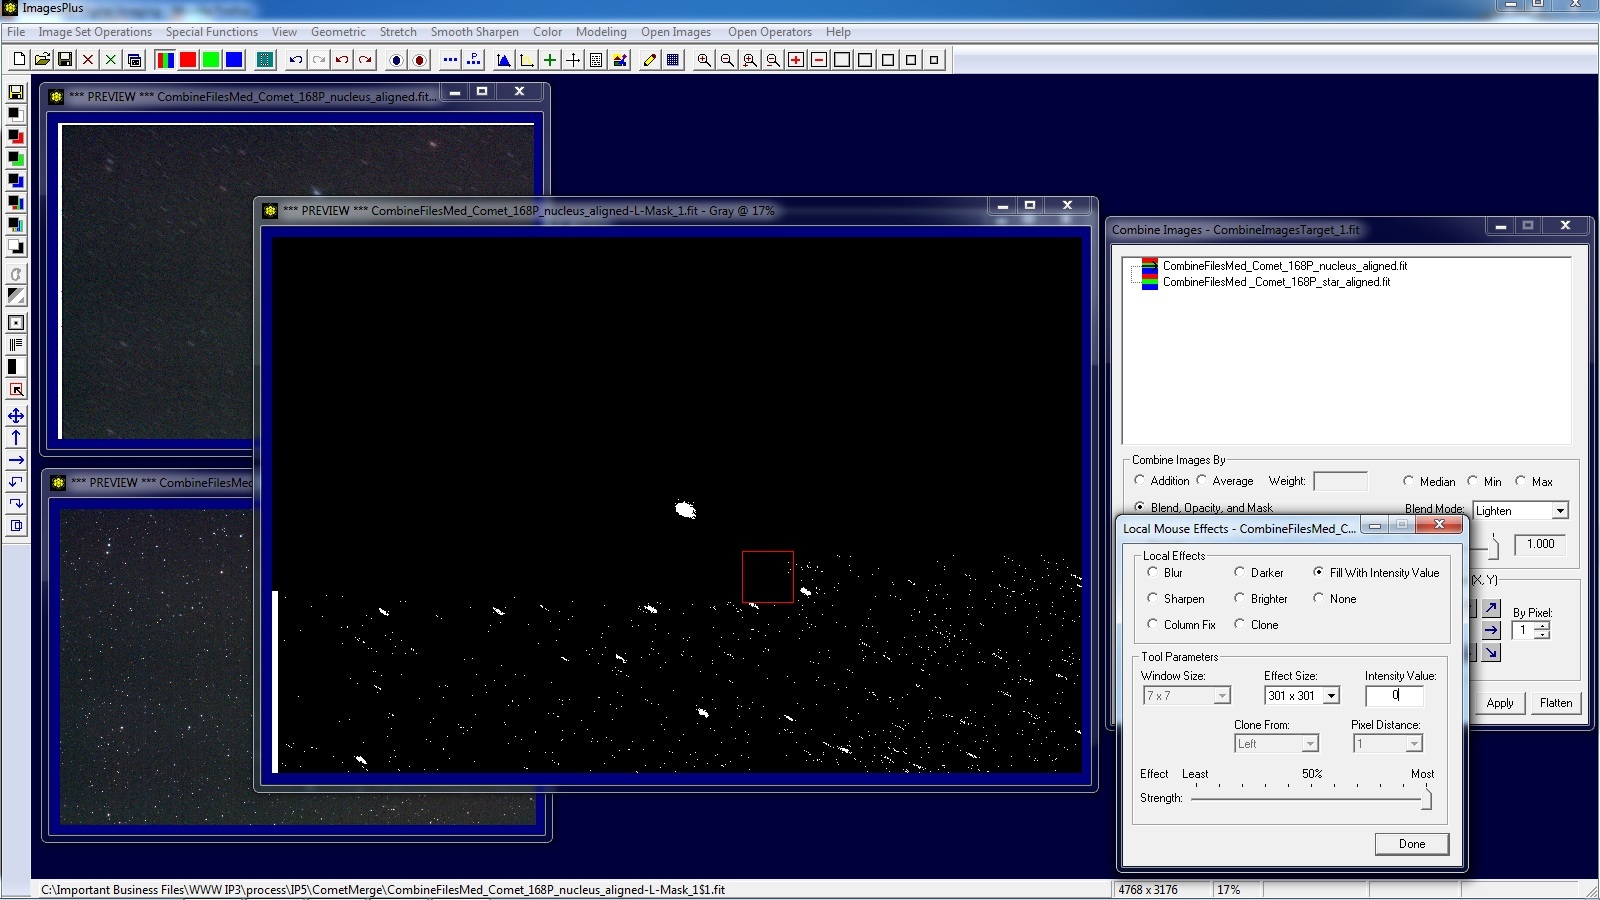This screenshot has height=900, width=1600.
Task: Click the blue grid toolbar icon
Action: pos(673,60)
